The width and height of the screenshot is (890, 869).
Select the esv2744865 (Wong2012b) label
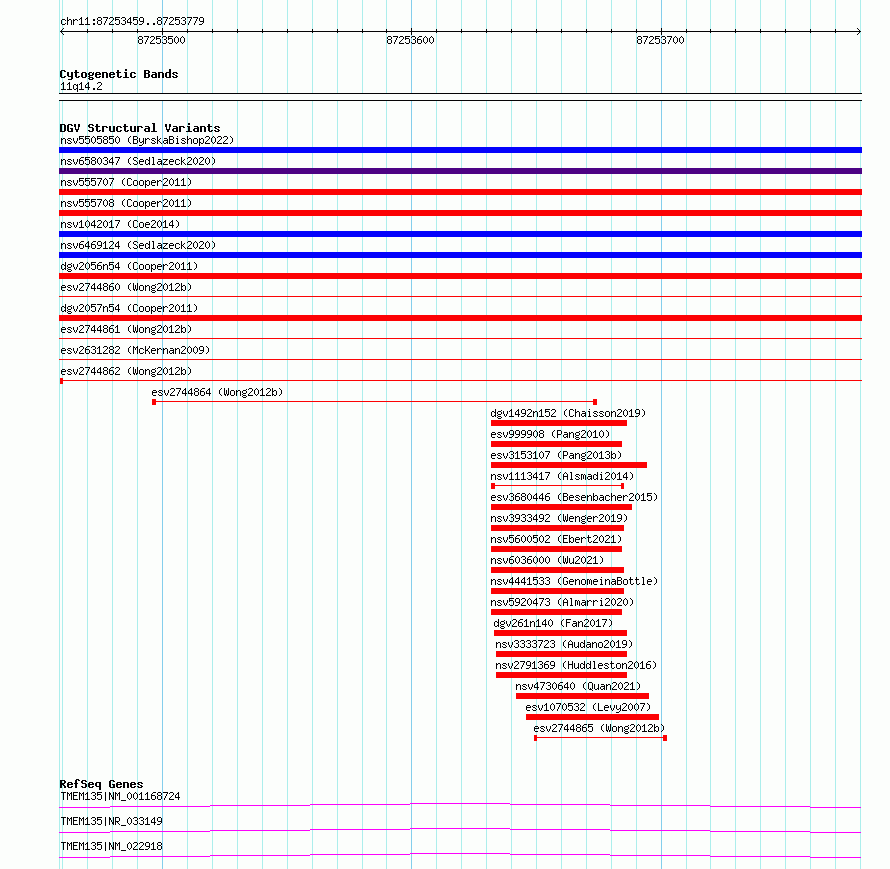[x=599, y=728]
